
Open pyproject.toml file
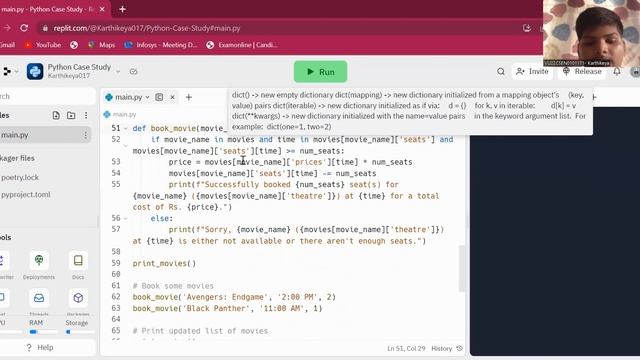click(25, 195)
